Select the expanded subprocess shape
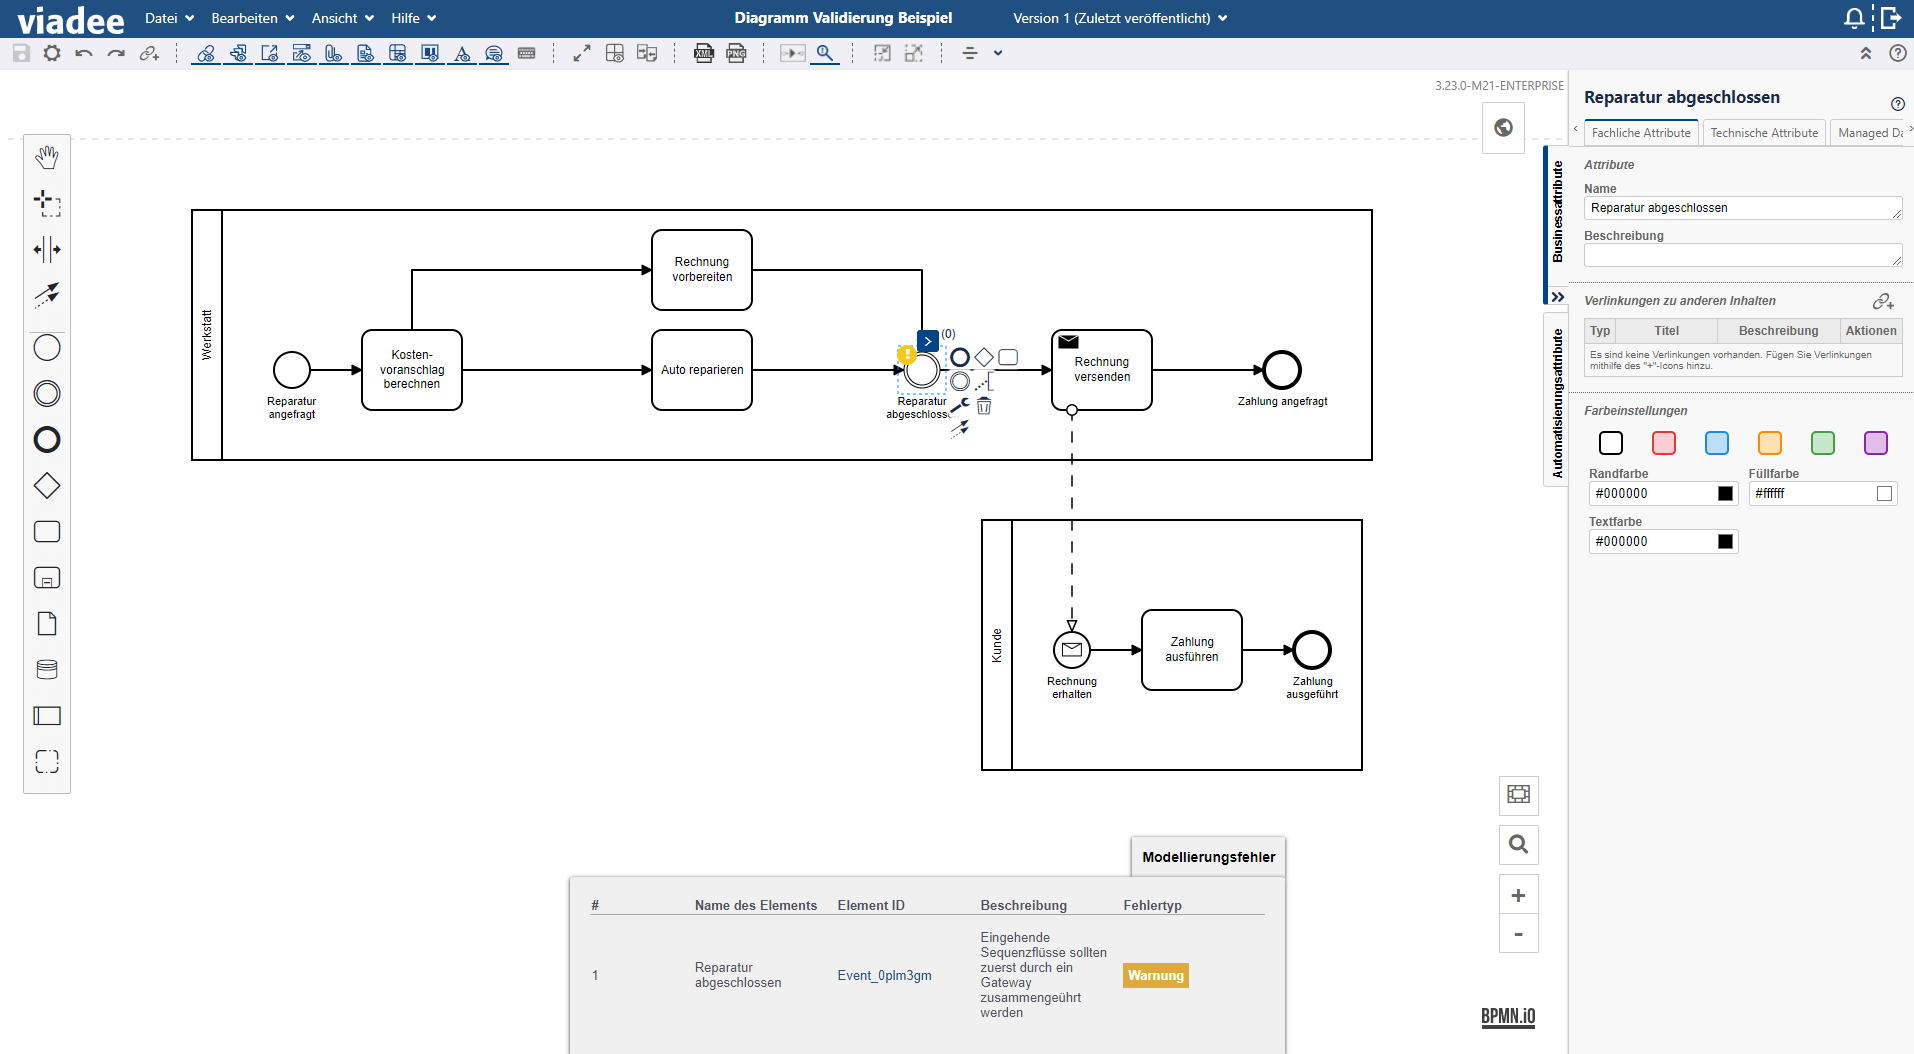This screenshot has height=1054, width=1914. point(47,578)
